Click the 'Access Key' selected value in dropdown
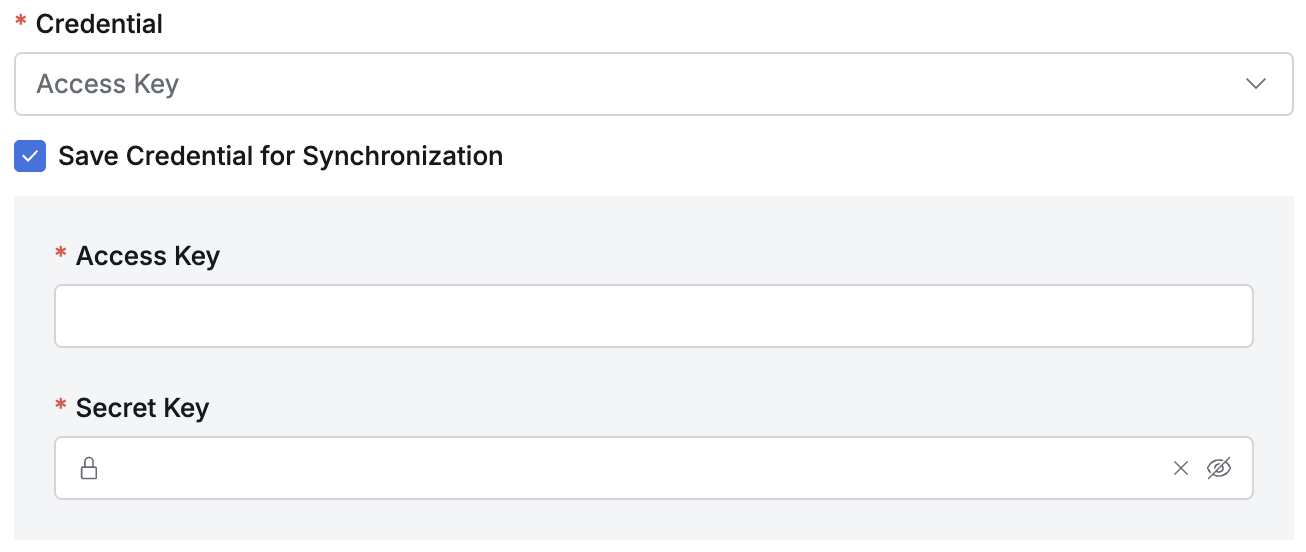1306x552 pixels. pyautogui.click(x=108, y=84)
